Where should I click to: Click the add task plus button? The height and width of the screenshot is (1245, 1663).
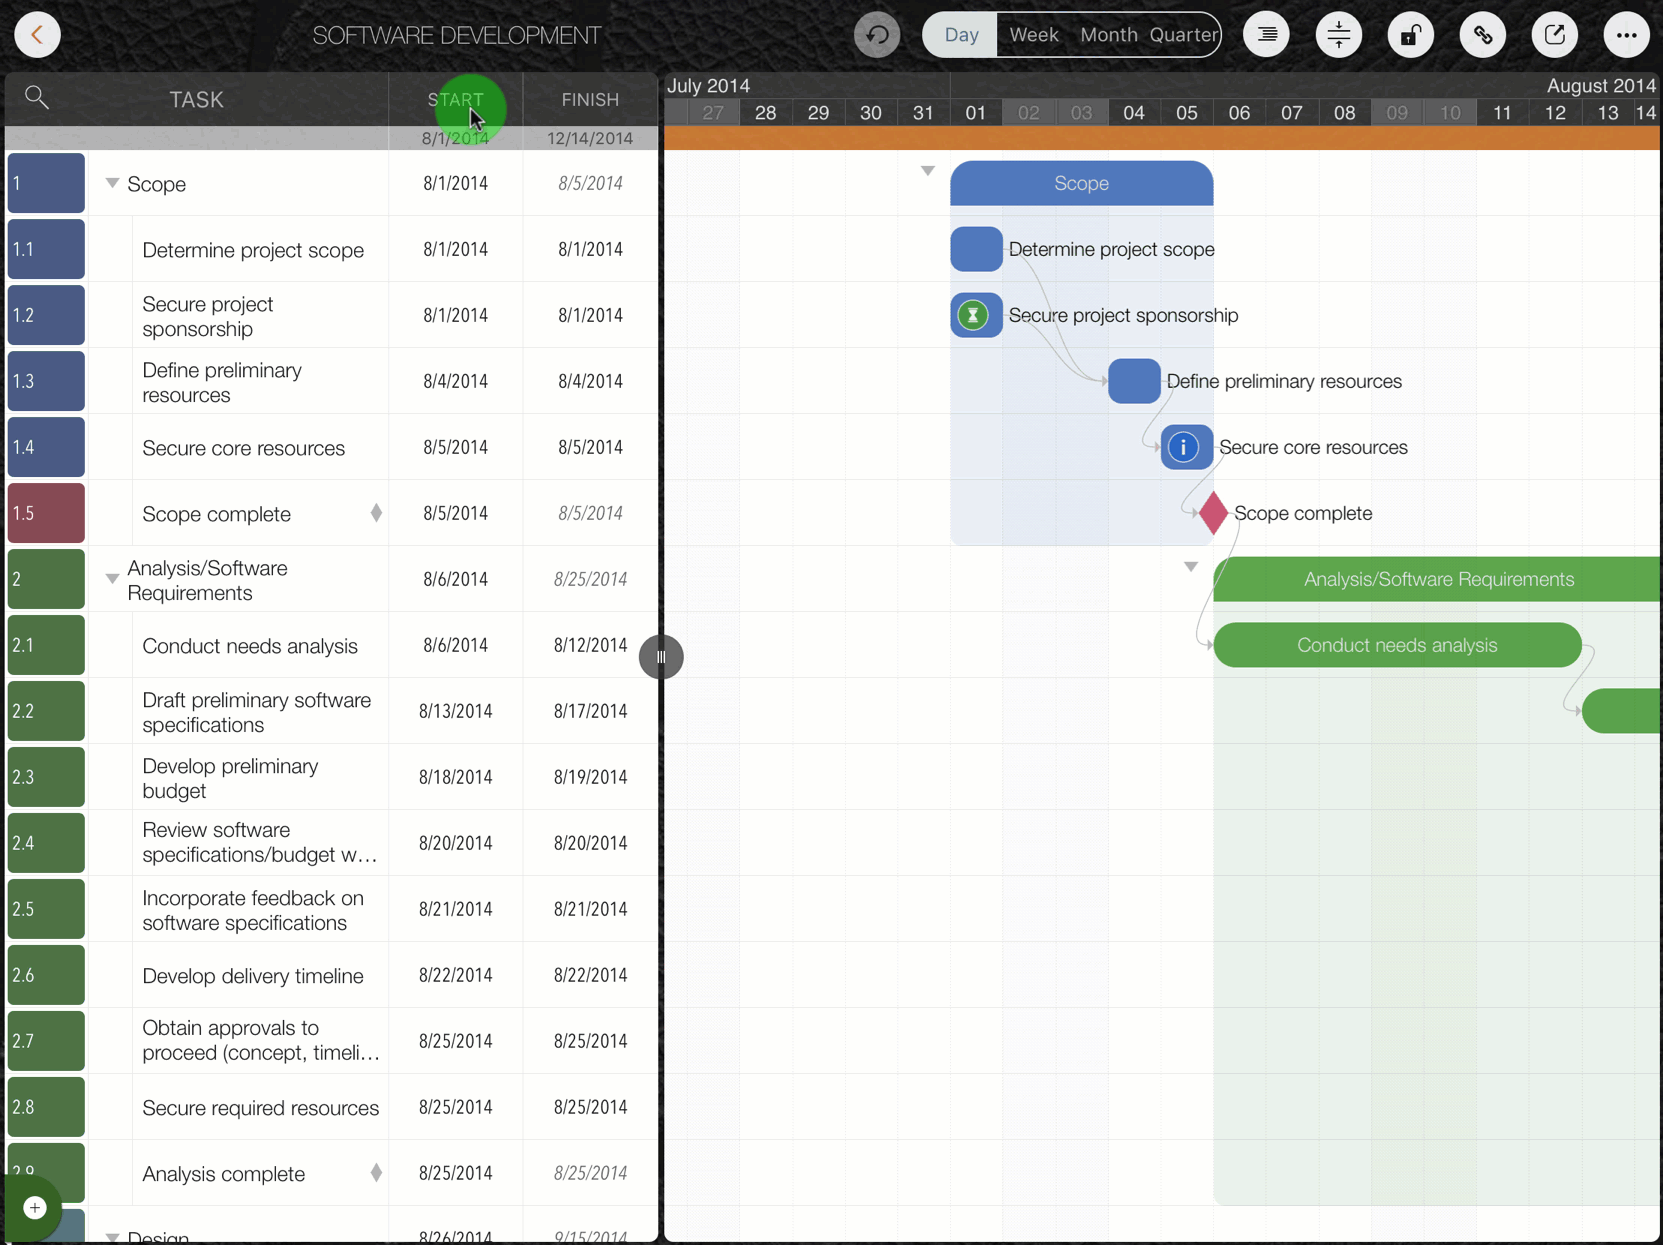pyautogui.click(x=35, y=1208)
